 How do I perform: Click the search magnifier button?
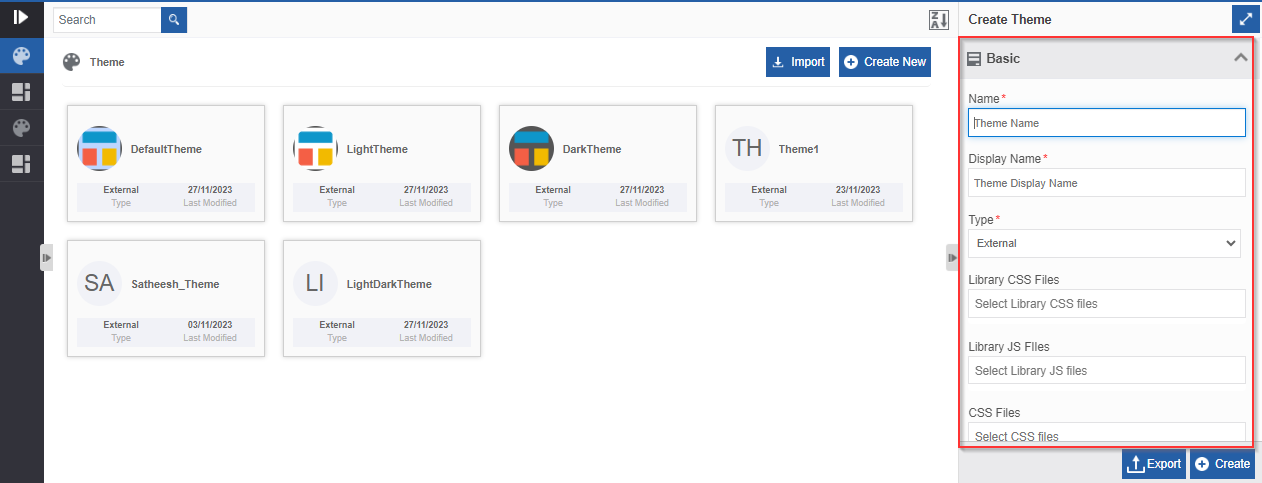tap(174, 19)
